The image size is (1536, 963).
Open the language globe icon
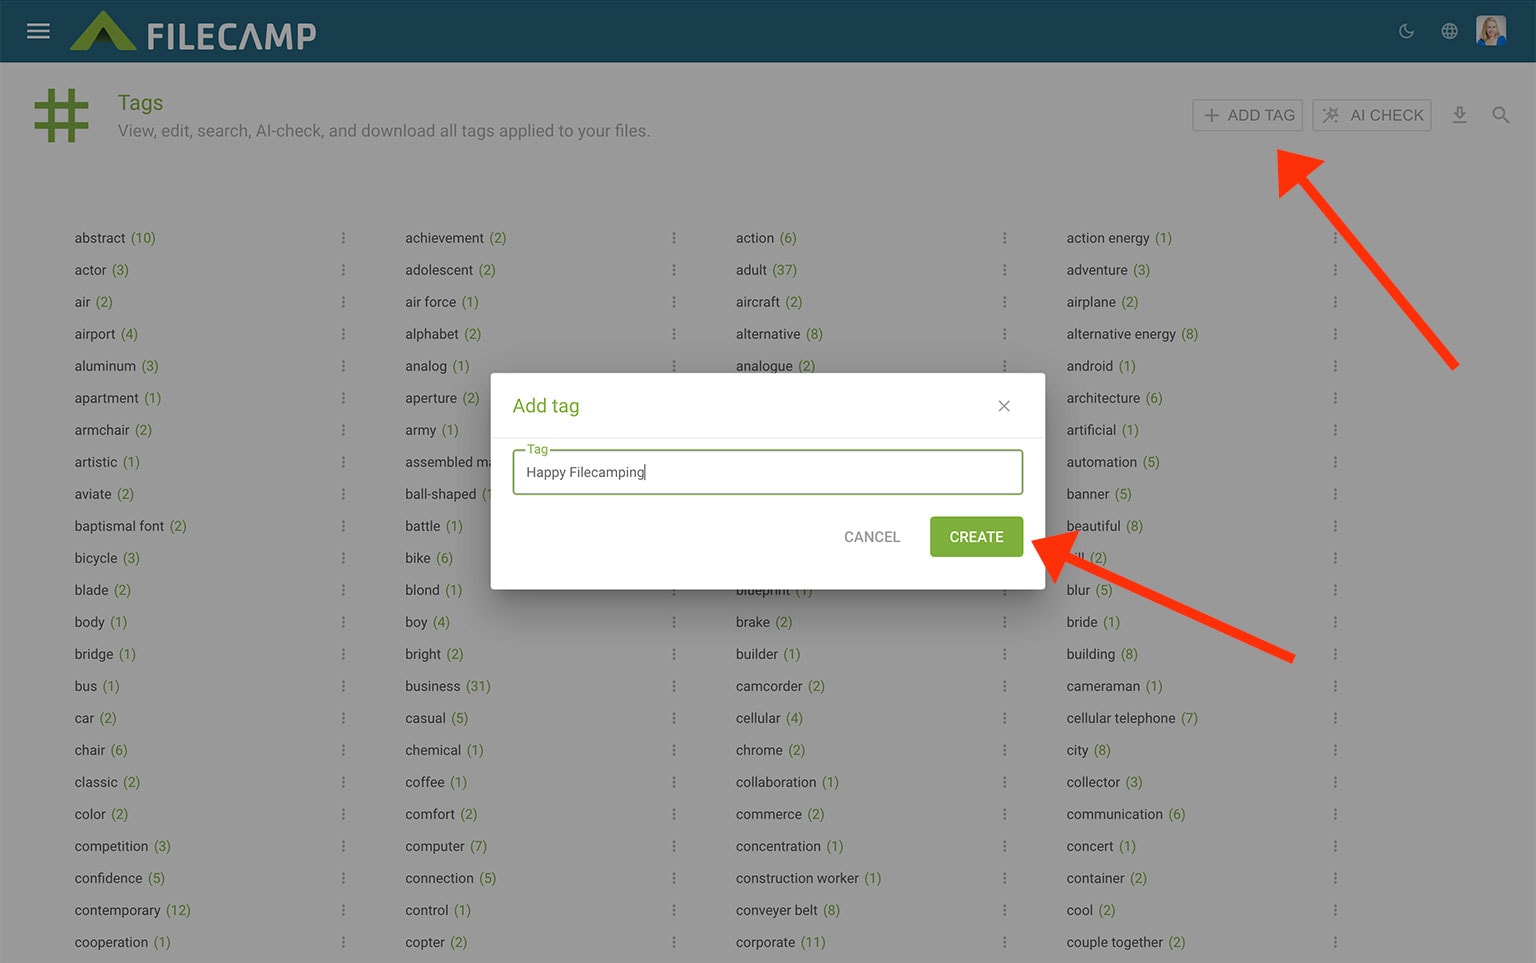tap(1449, 31)
